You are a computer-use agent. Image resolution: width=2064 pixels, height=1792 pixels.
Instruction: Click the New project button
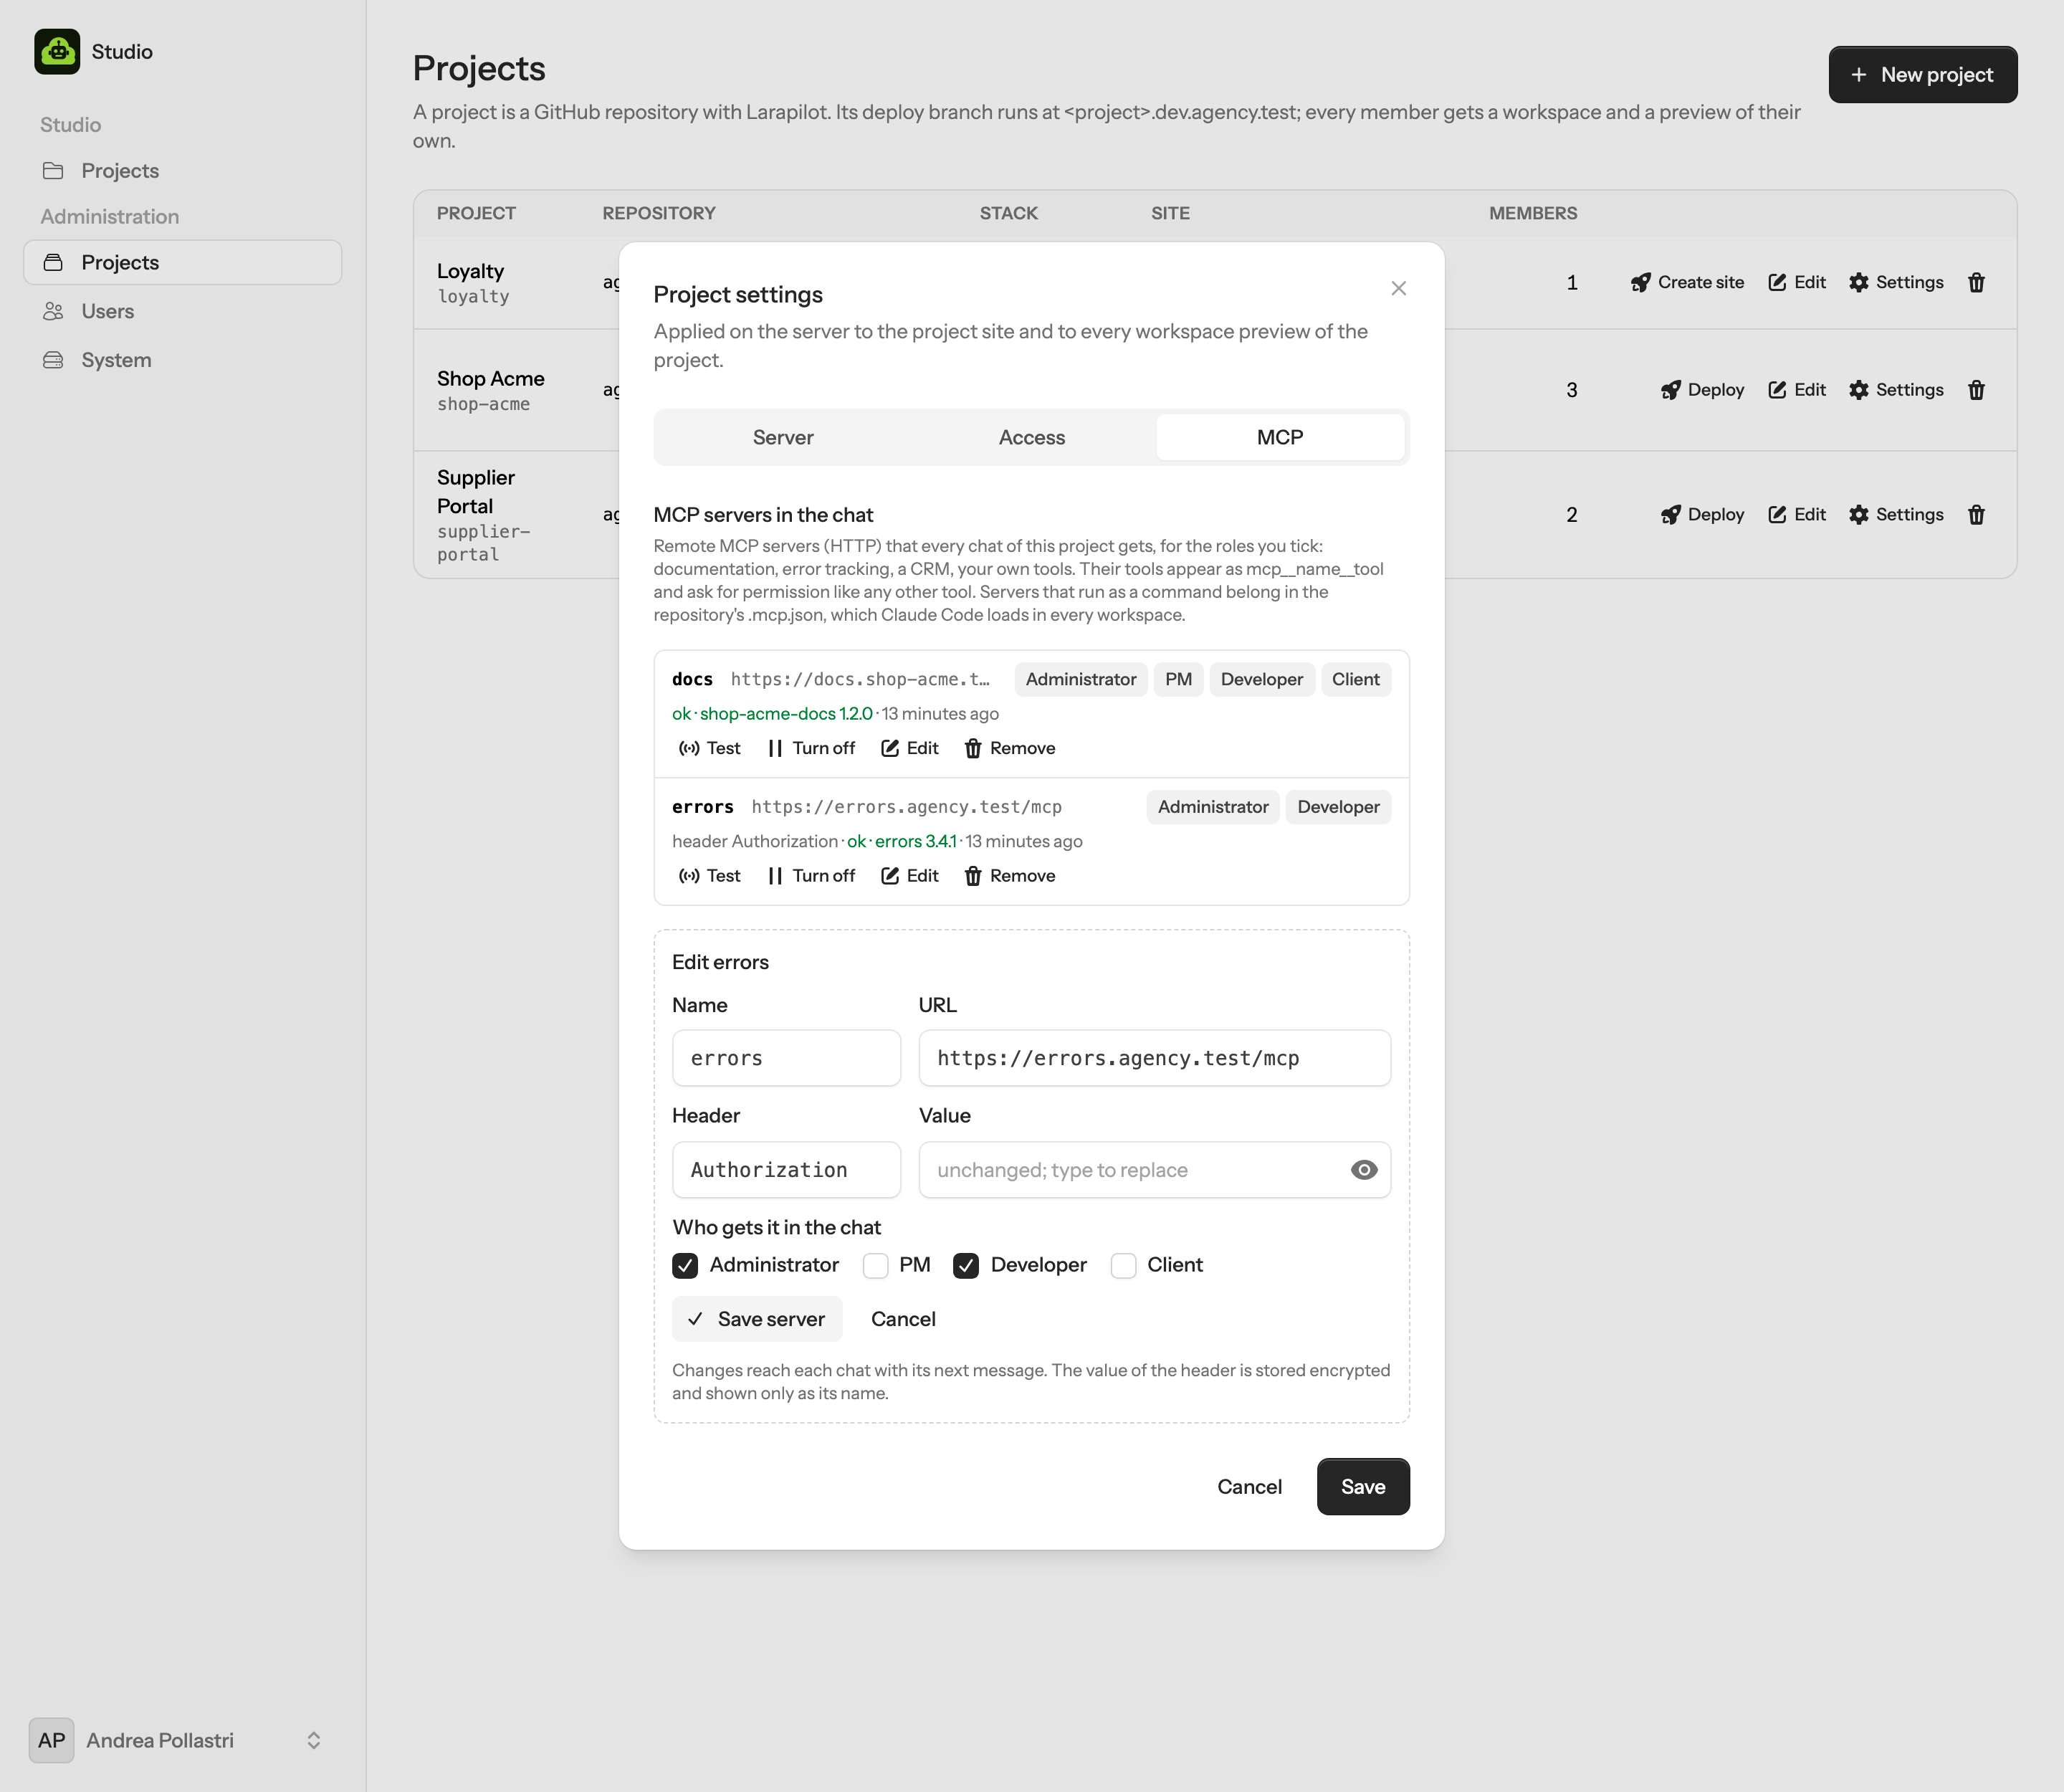pyautogui.click(x=1922, y=74)
